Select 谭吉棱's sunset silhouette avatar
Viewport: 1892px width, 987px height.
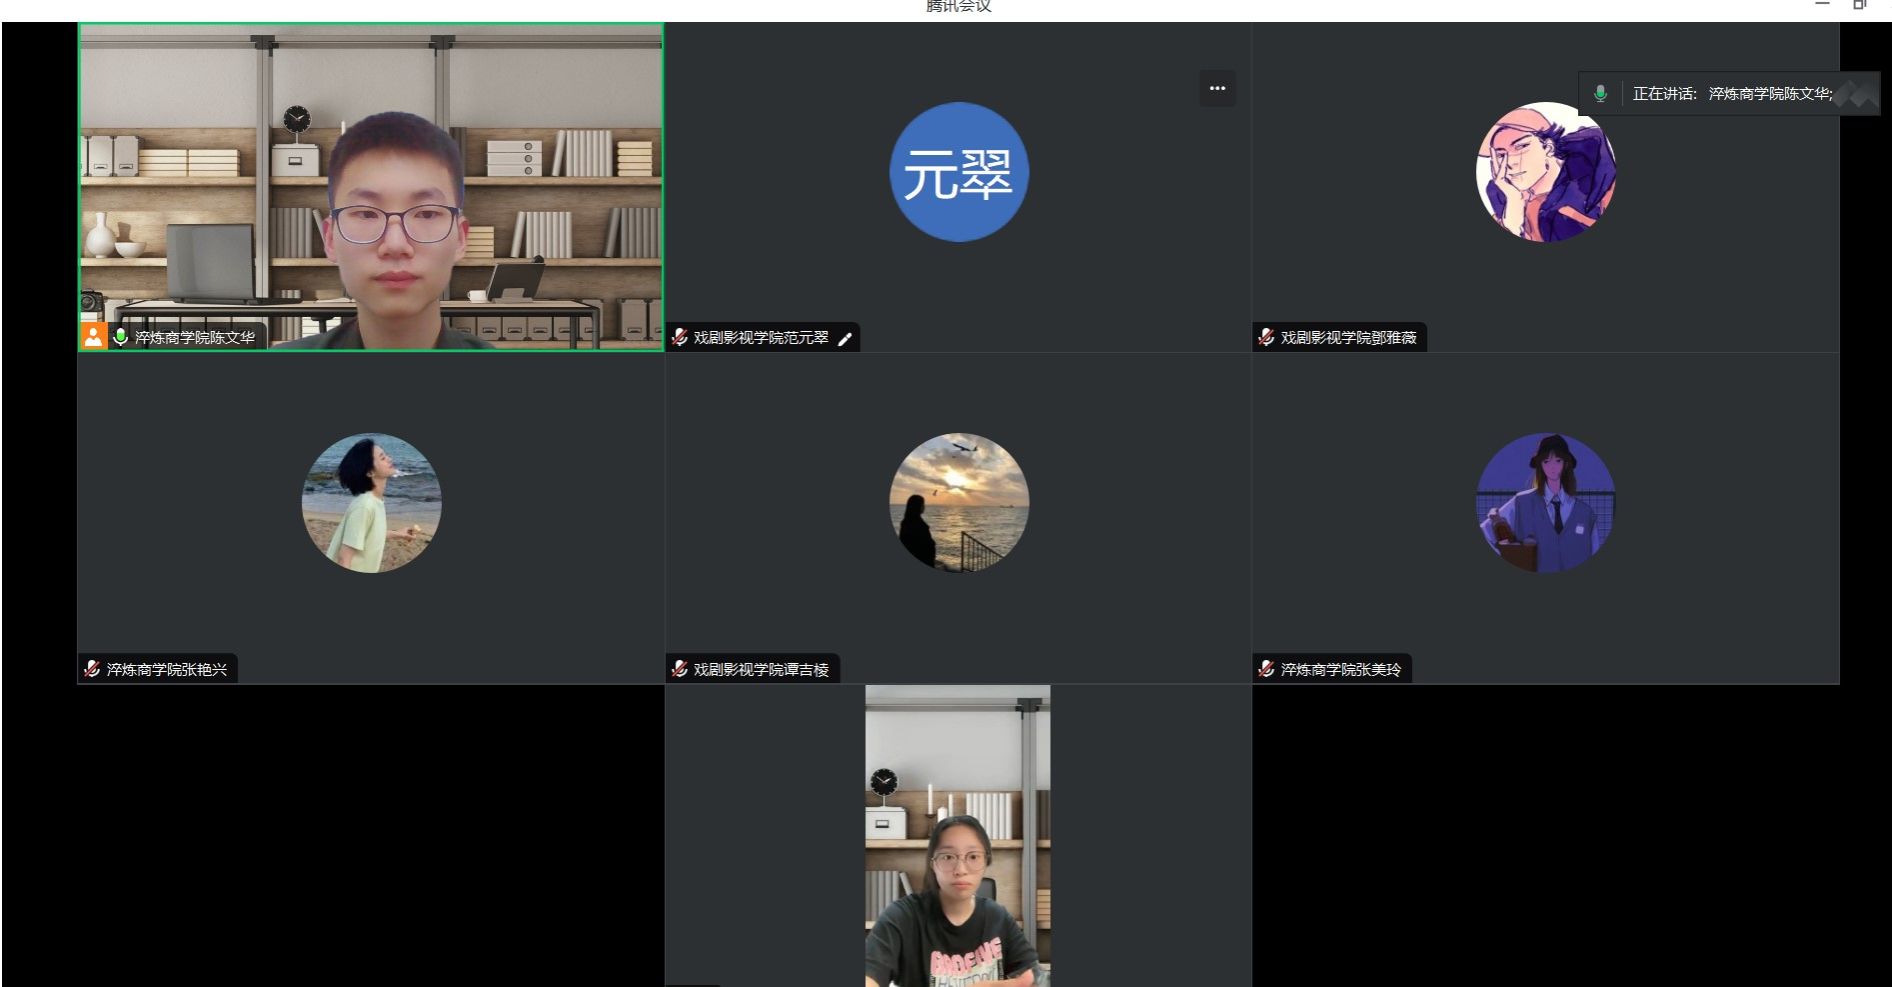coord(958,503)
